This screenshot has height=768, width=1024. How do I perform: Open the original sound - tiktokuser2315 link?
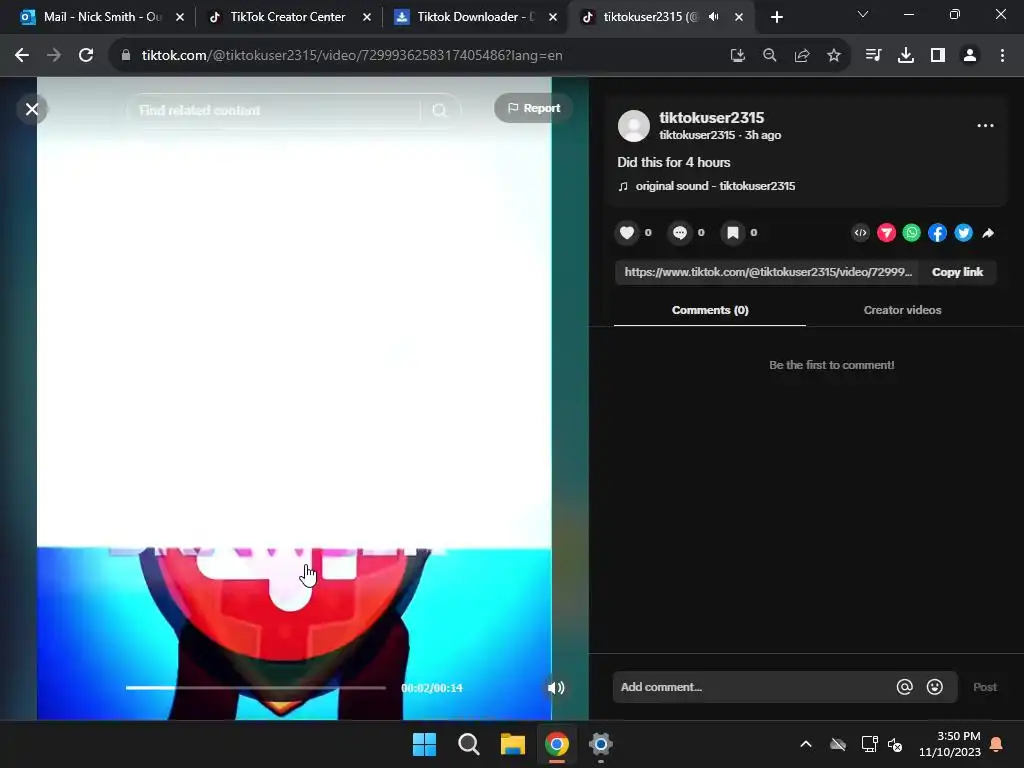(715, 186)
